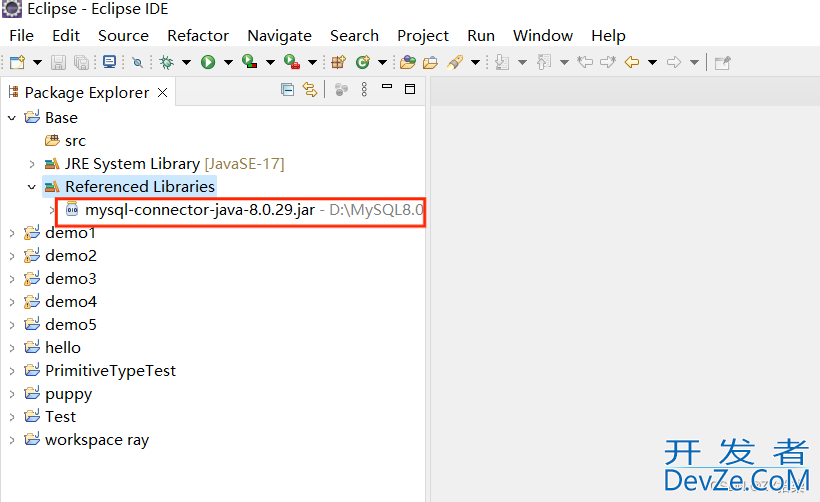Click the Open Type icon
The image size is (820, 502).
click(407, 62)
